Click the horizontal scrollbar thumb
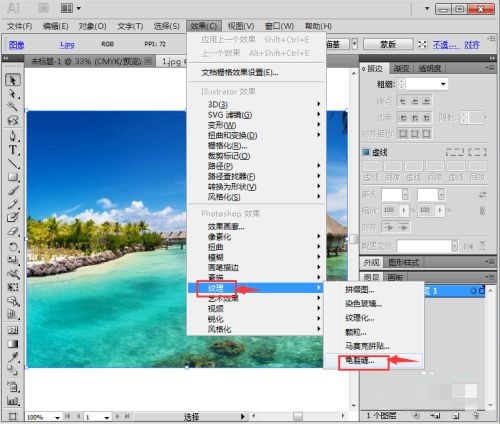This screenshot has width=500, height=424. pyautogui.click(x=298, y=416)
